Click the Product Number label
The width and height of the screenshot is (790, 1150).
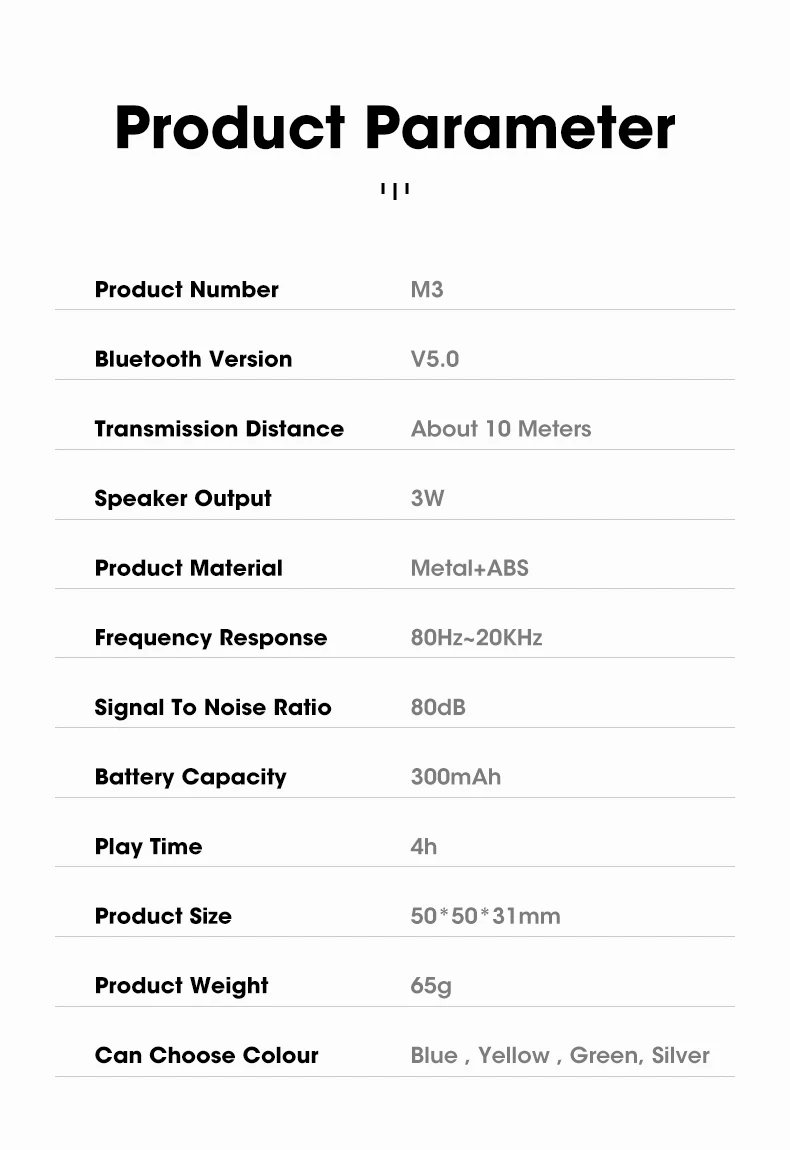point(186,290)
